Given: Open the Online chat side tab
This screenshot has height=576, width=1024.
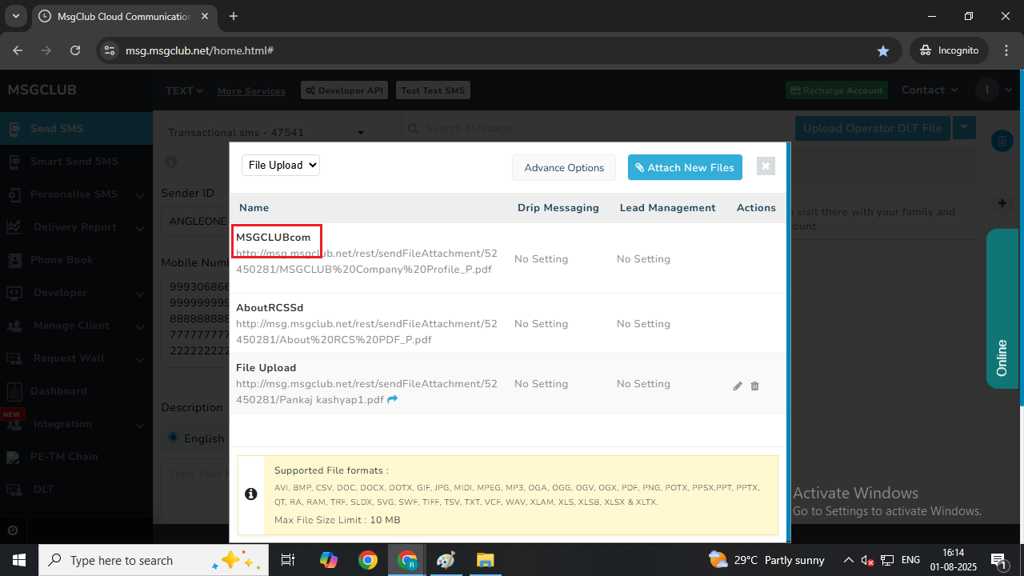Looking at the screenshot, I should click(1002, 309).
